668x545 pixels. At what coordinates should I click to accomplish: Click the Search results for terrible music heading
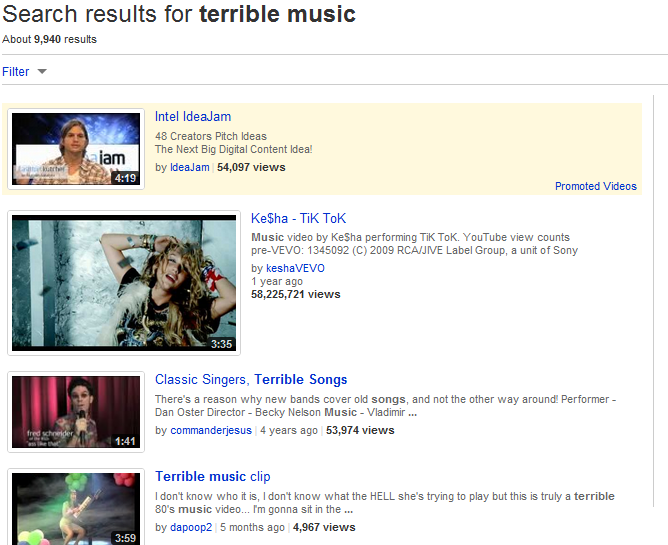179,14
